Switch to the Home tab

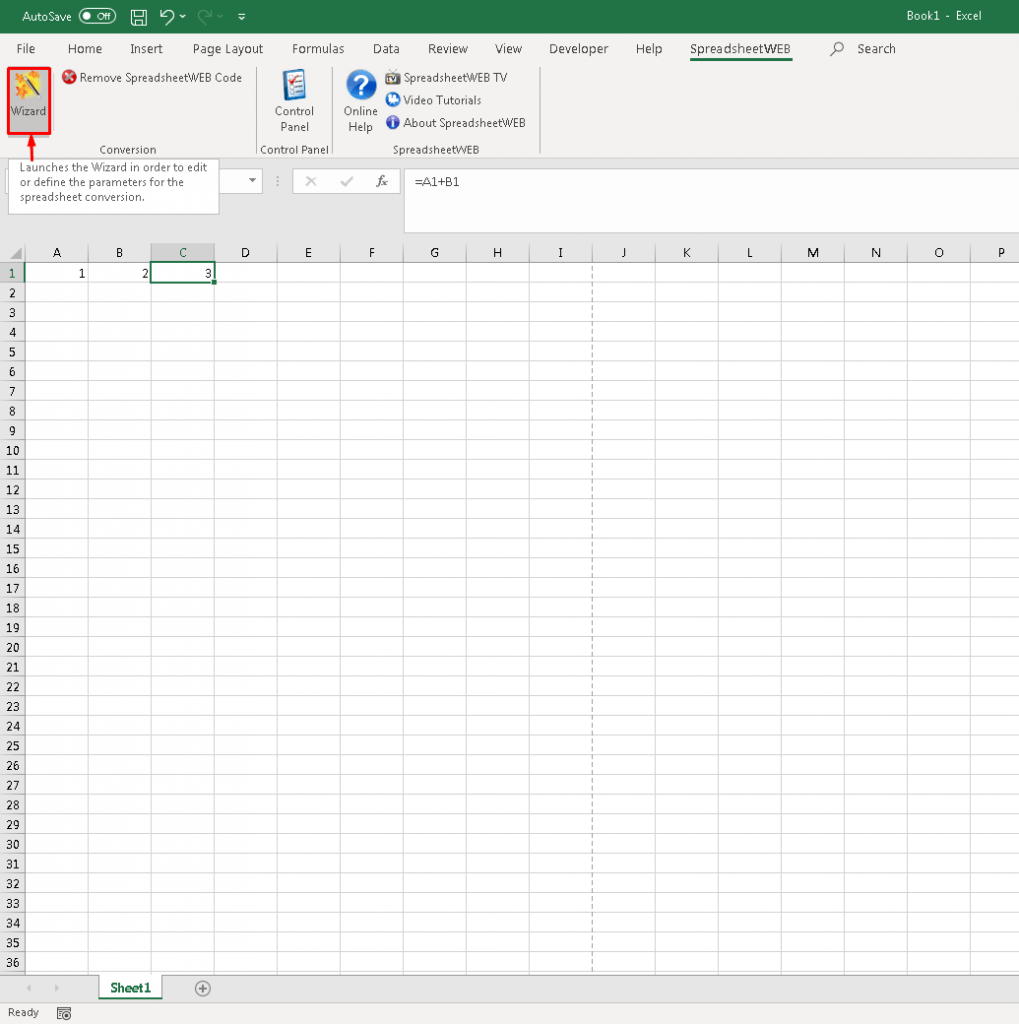(x=85, y=49)
